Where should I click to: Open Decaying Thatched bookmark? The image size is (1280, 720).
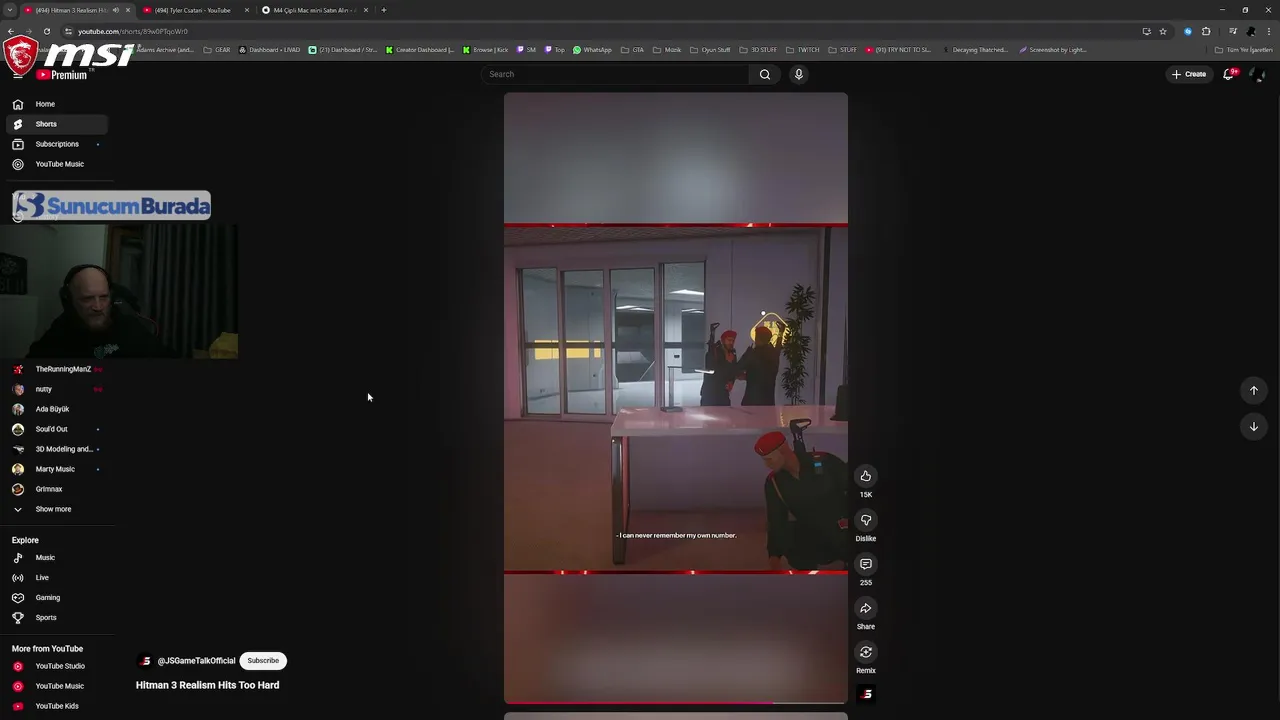tap(975, 50)
